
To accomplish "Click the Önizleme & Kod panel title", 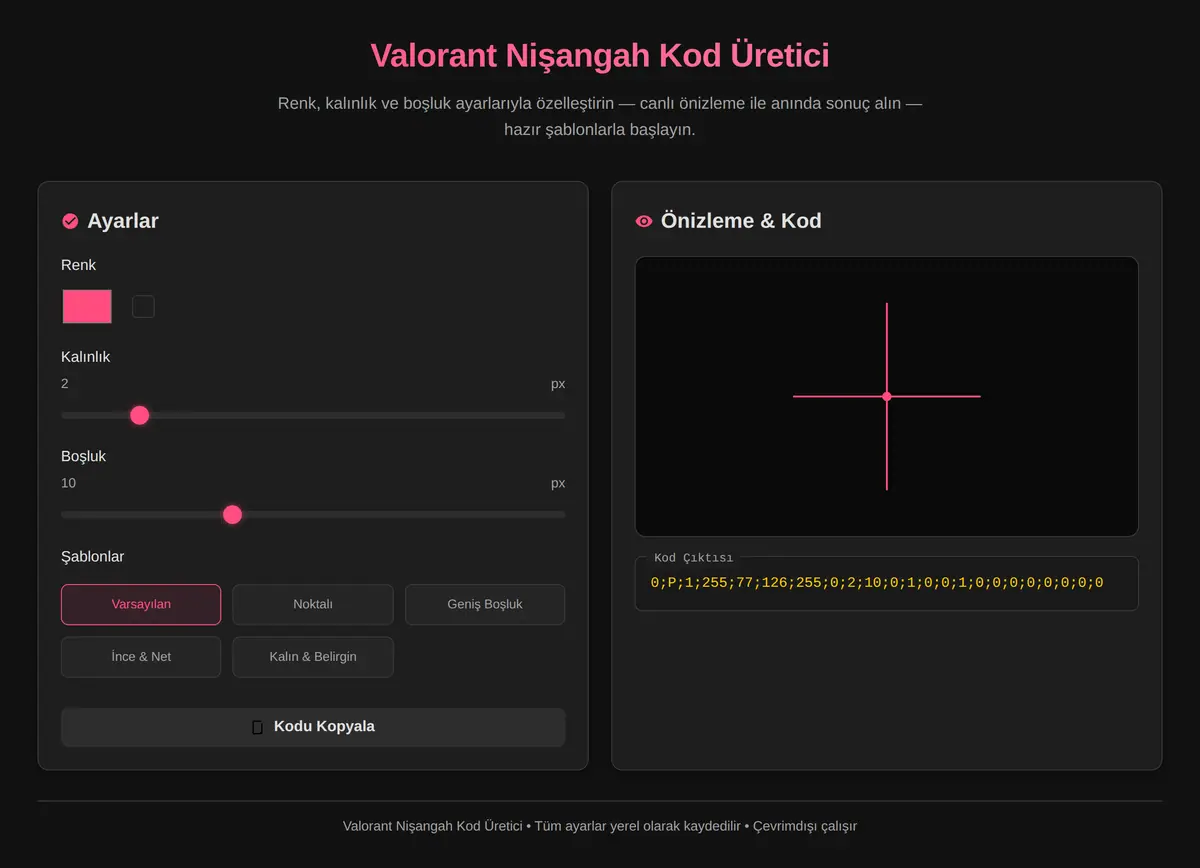I will click(x=741, y=221).
